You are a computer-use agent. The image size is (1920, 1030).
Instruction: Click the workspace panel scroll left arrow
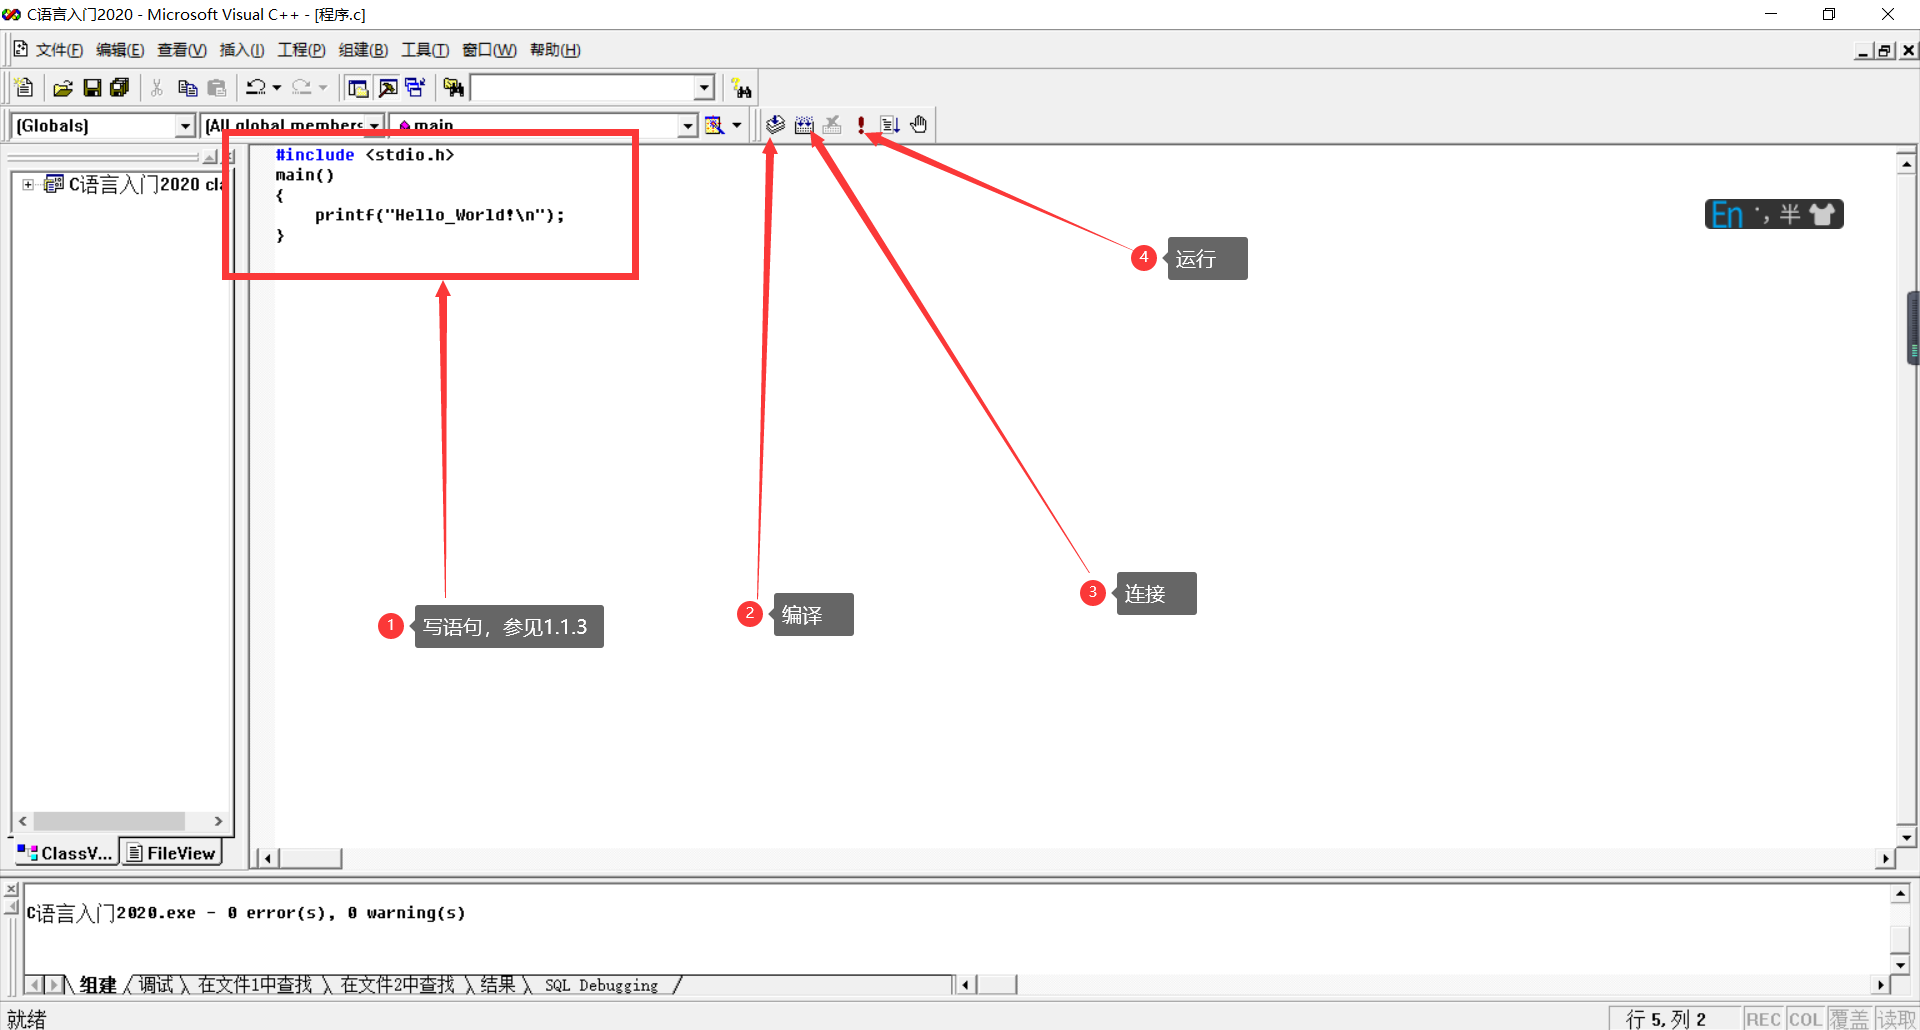click(x=23, y=821)
